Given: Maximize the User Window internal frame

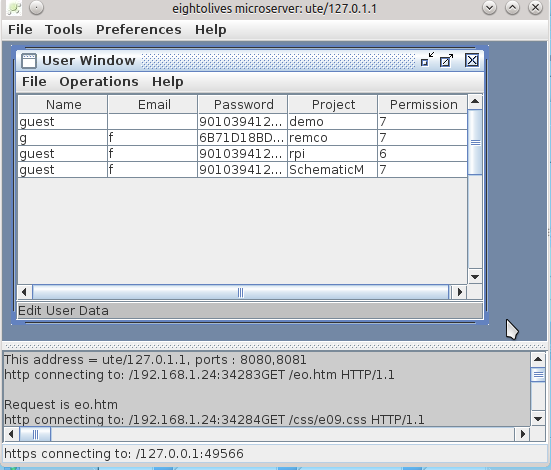Looking at the screenshot, I should point(447,60).
